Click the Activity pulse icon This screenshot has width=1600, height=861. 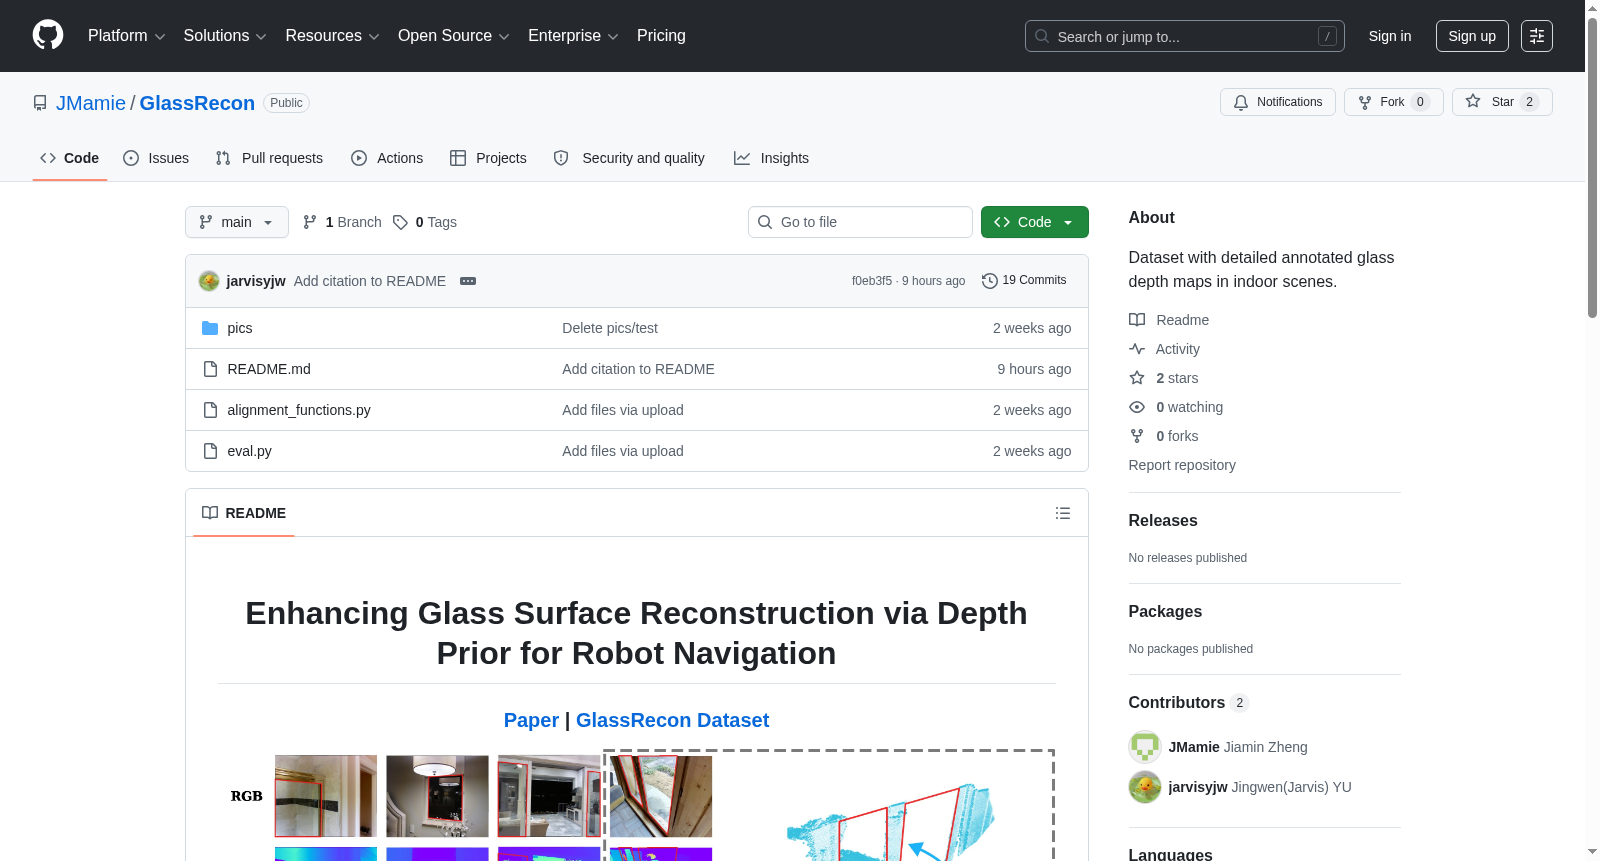point(1137,349)
